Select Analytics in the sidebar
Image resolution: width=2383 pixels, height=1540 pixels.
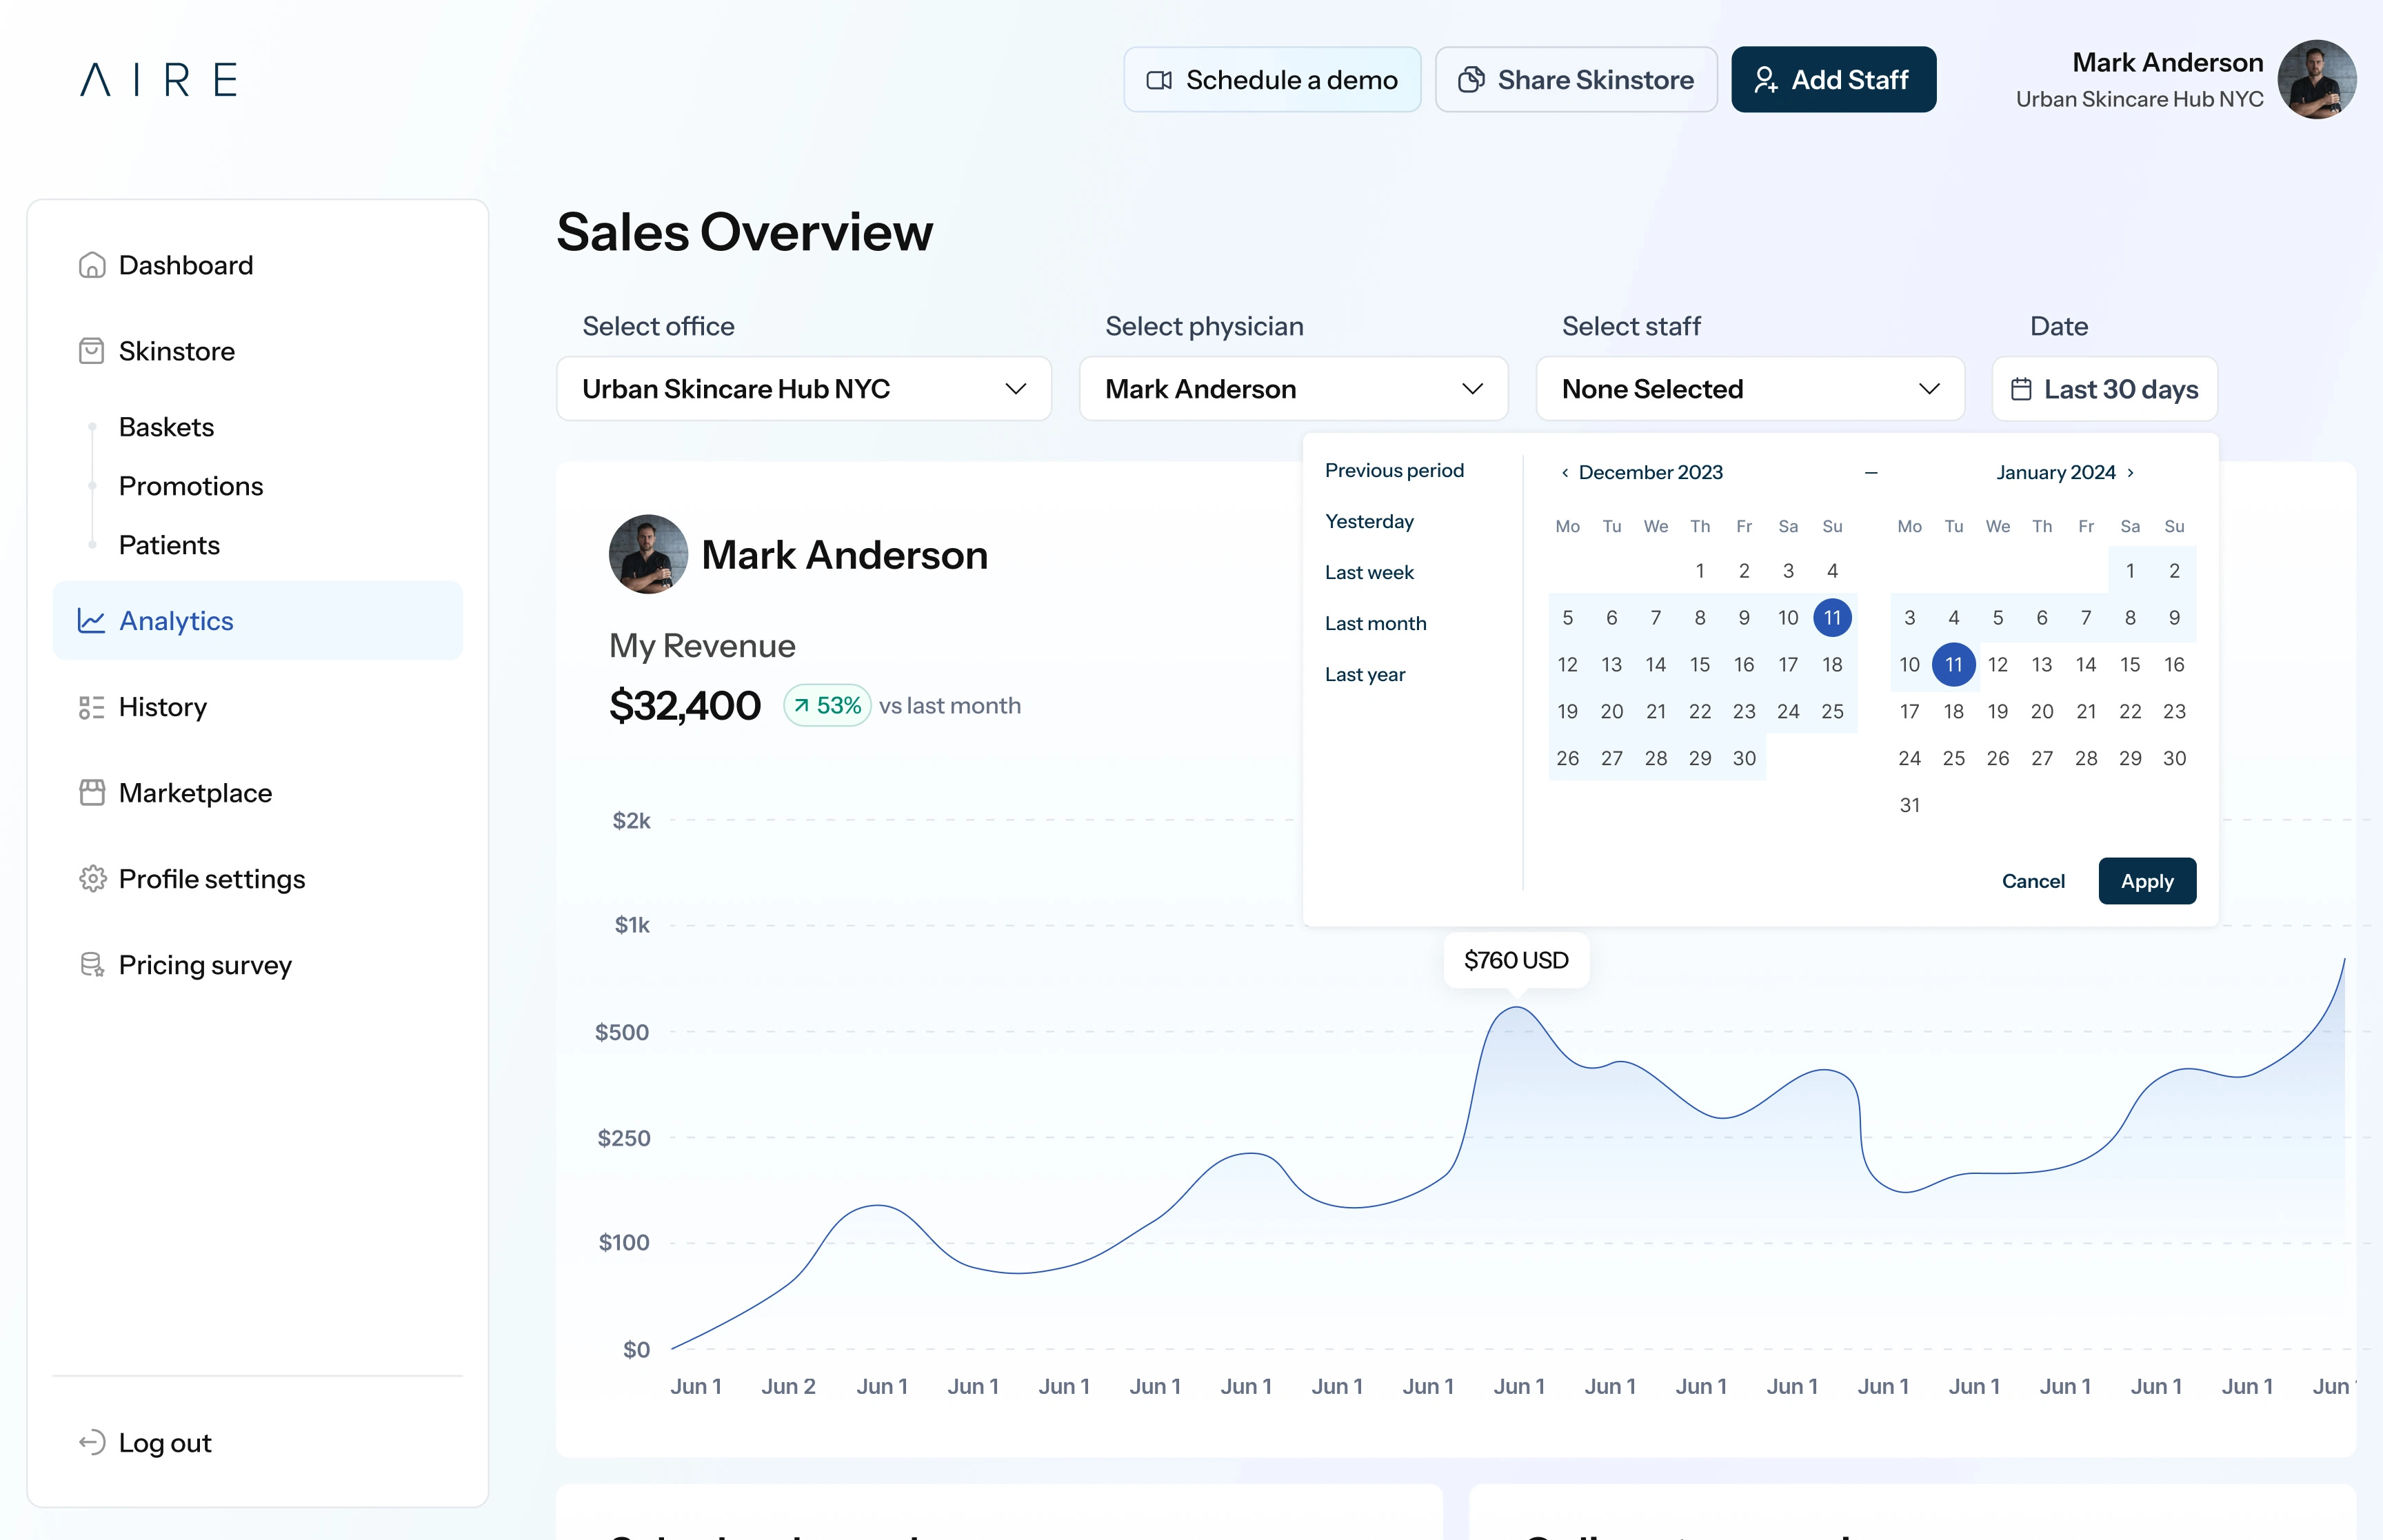click(258, 621)
